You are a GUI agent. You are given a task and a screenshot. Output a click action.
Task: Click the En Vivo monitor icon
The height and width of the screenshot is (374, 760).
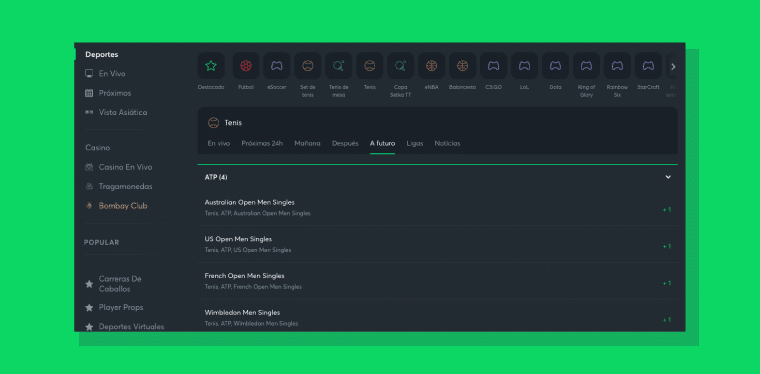coord(89,74)
